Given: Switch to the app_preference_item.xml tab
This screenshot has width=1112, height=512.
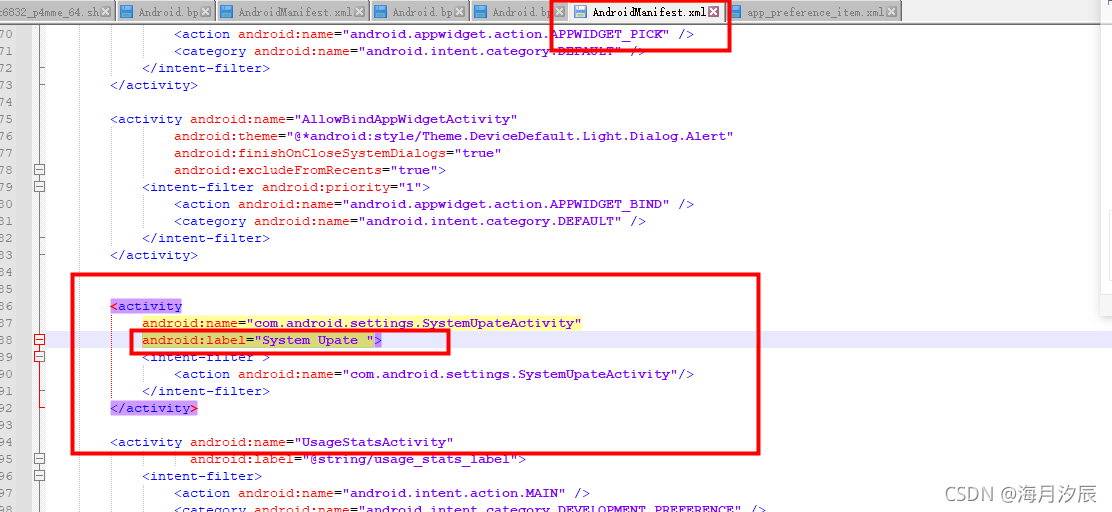Looking at the screenshot, I should click(x=814, y=11).
